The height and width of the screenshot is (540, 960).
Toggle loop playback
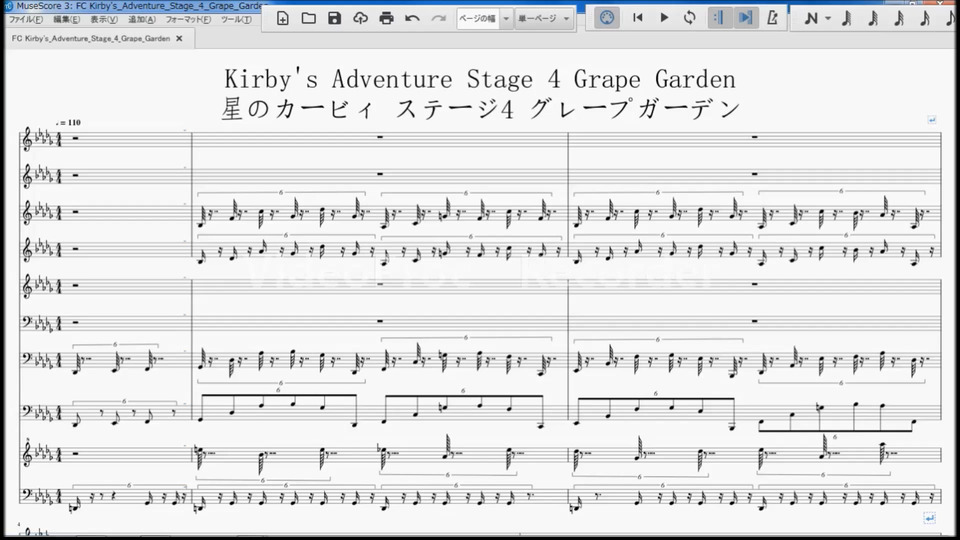690,18
